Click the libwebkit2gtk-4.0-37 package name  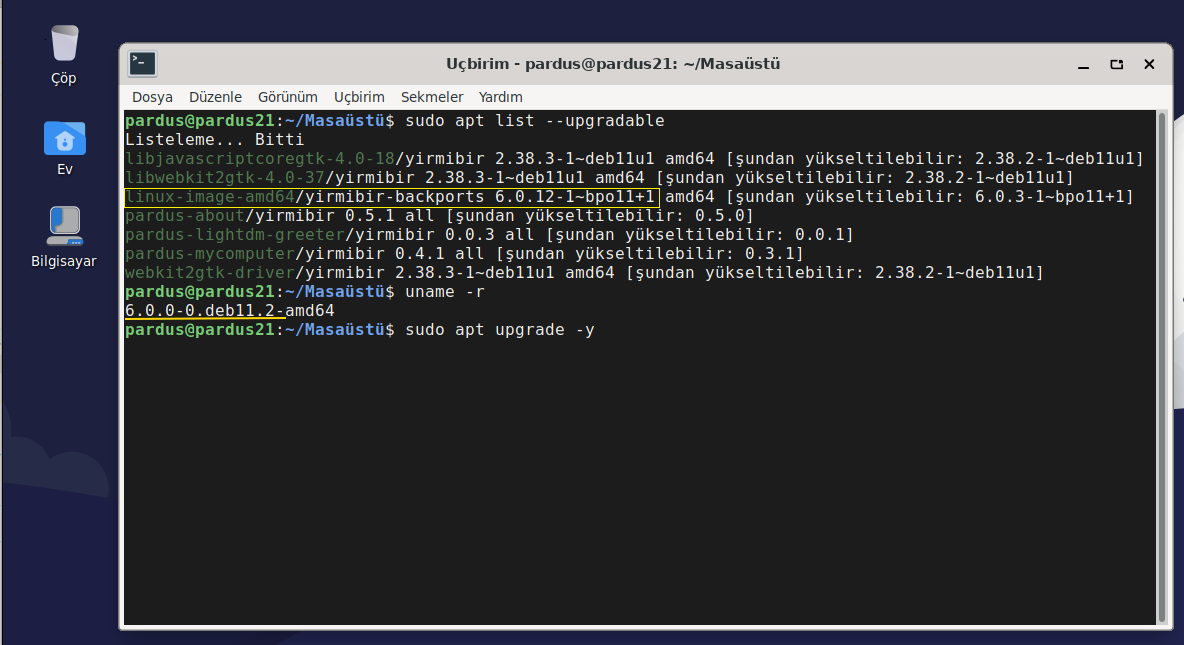pyautogui.click(x=224, y=177)
